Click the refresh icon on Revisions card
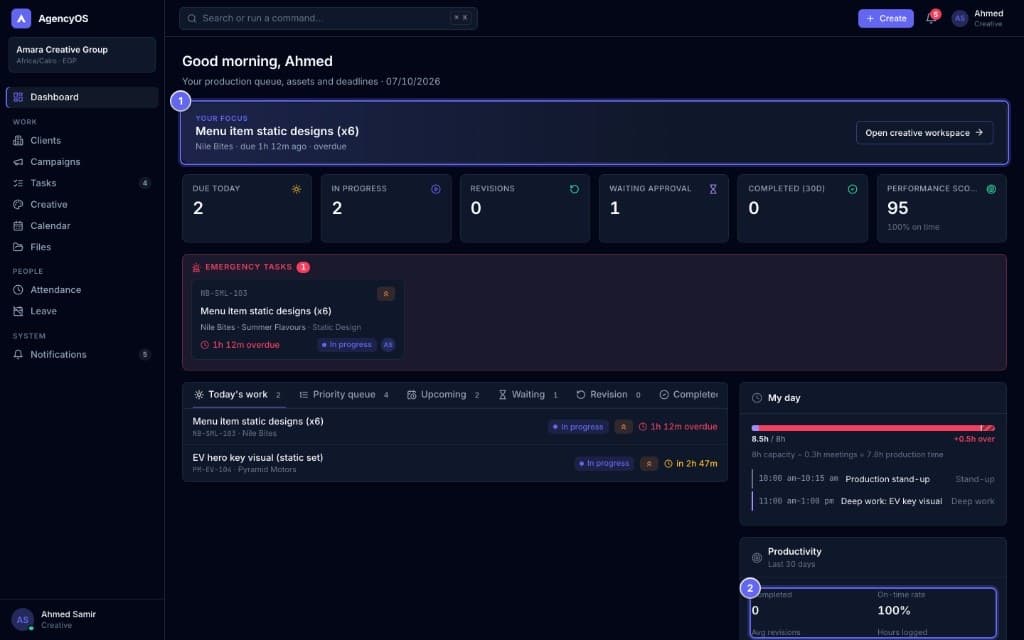This screenshot has height=640, width=1024. 575,189
